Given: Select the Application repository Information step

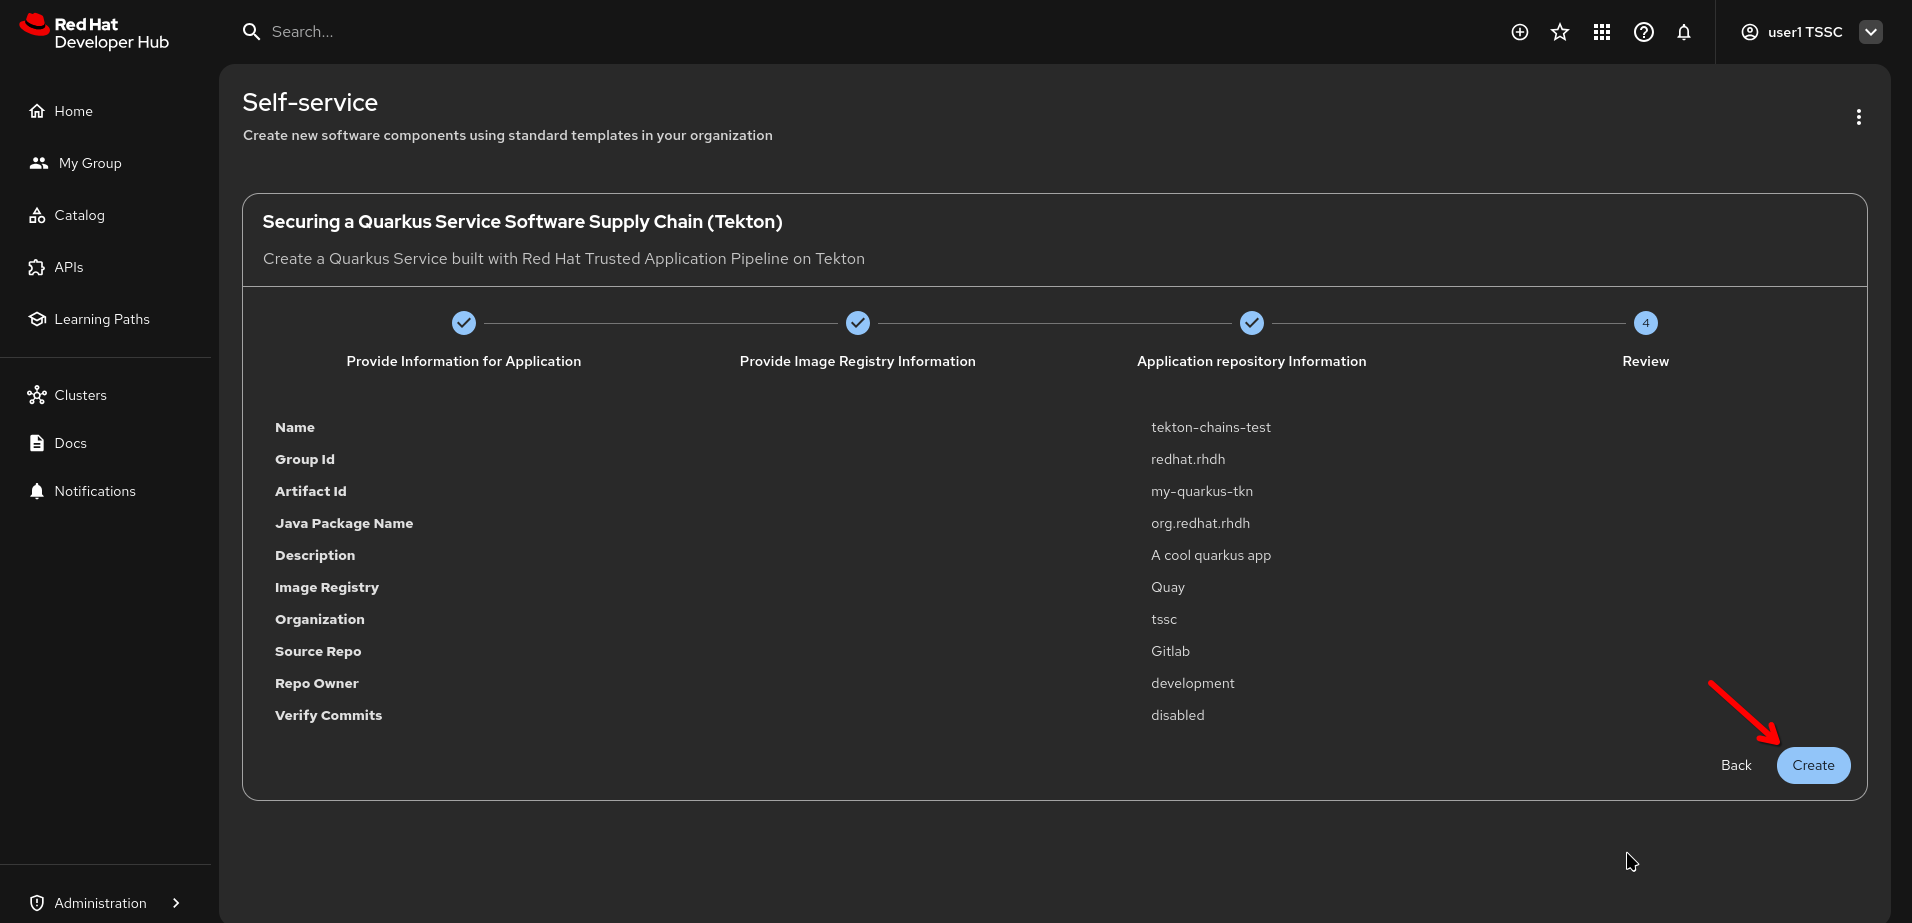Looking at the screenshot, I should click(1251, 324).
